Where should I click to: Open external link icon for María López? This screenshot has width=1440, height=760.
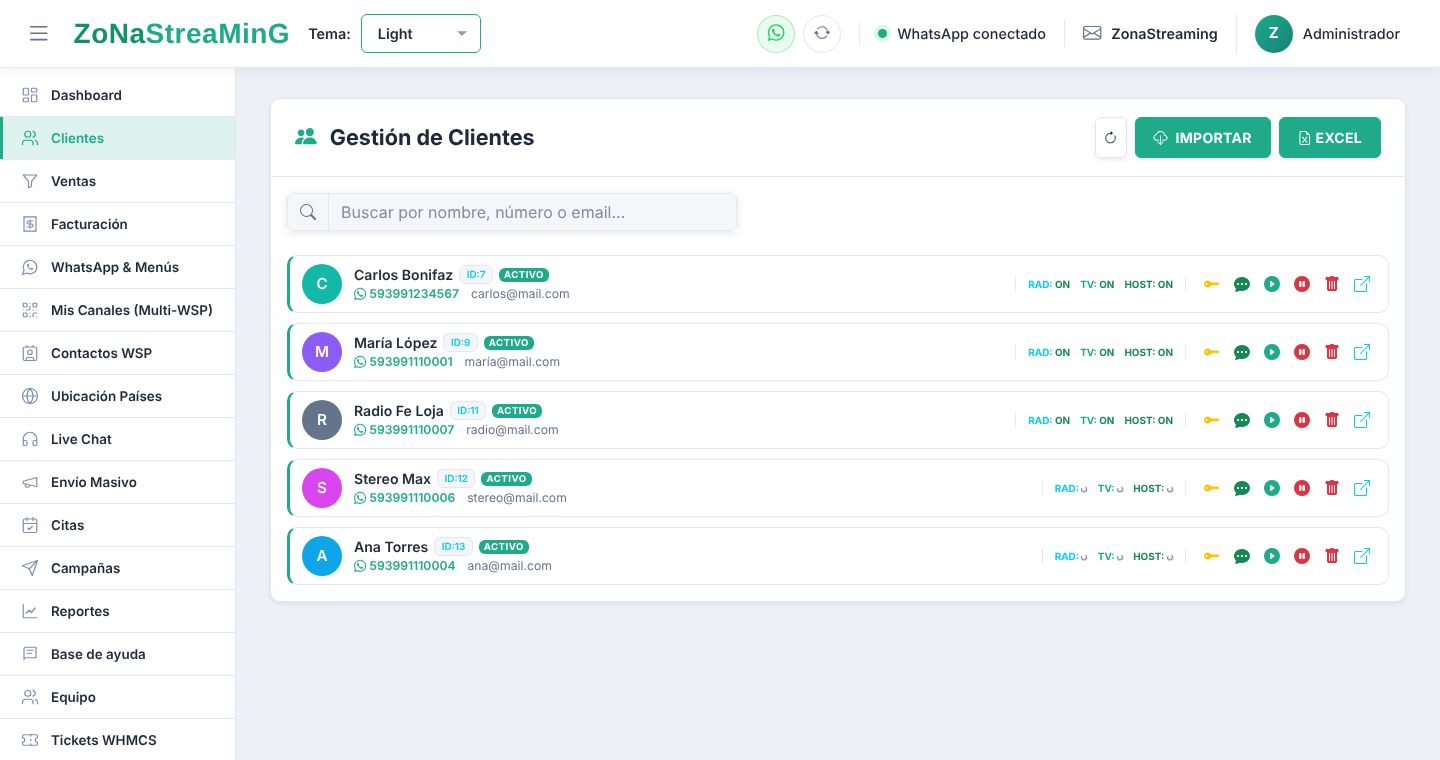(x=1362, y=352)
